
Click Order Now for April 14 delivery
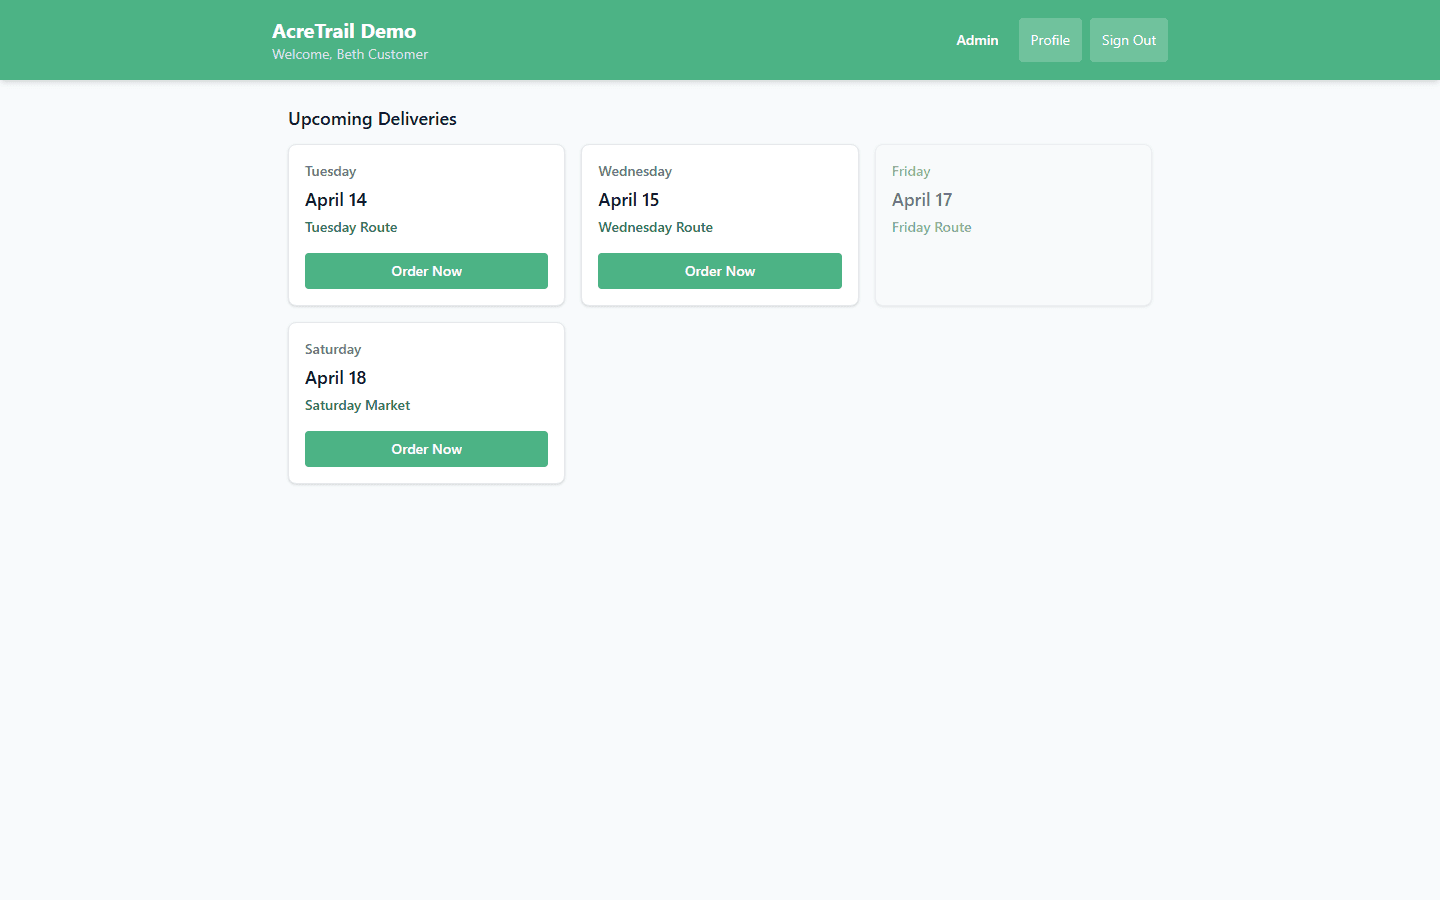click(x=426, y=271)
